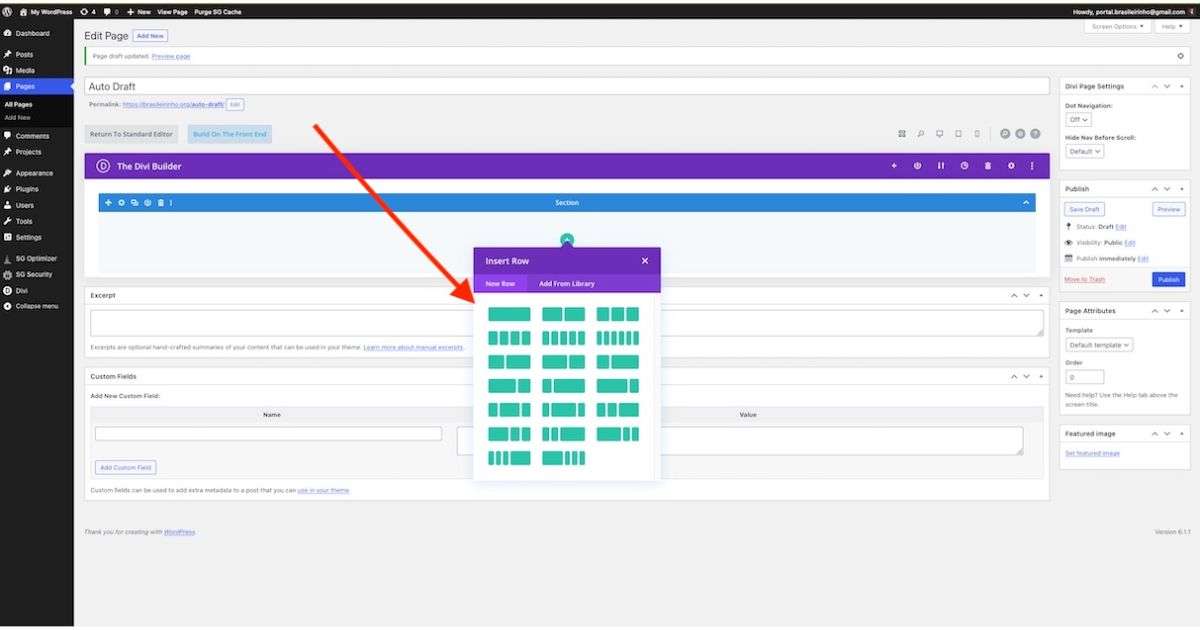Open the Dot Navigation dropdown
The width and height of the screenshot is (1200, 630).
click(x=1078, y=119)
